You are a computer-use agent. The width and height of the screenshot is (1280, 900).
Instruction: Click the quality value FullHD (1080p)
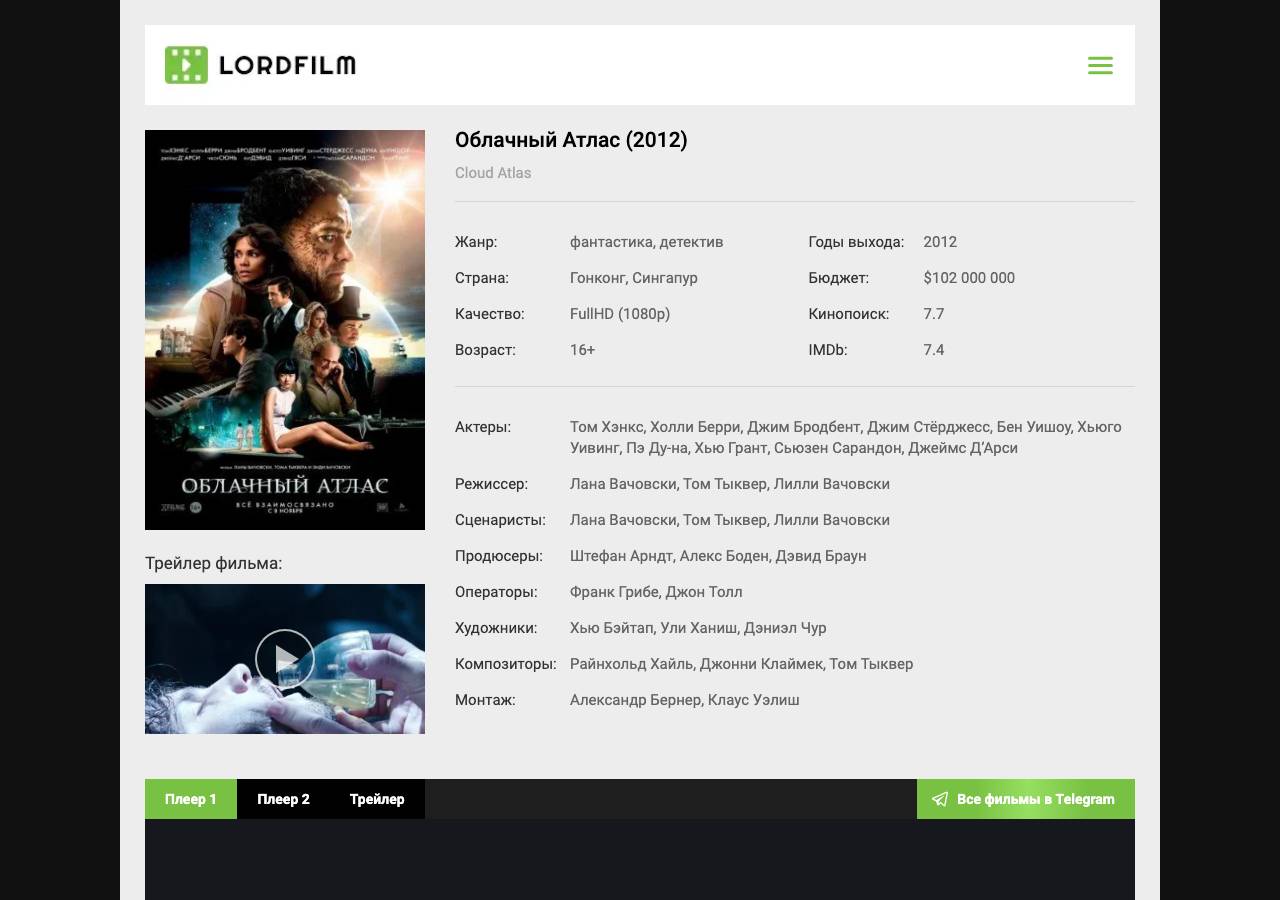pos(620,314)
